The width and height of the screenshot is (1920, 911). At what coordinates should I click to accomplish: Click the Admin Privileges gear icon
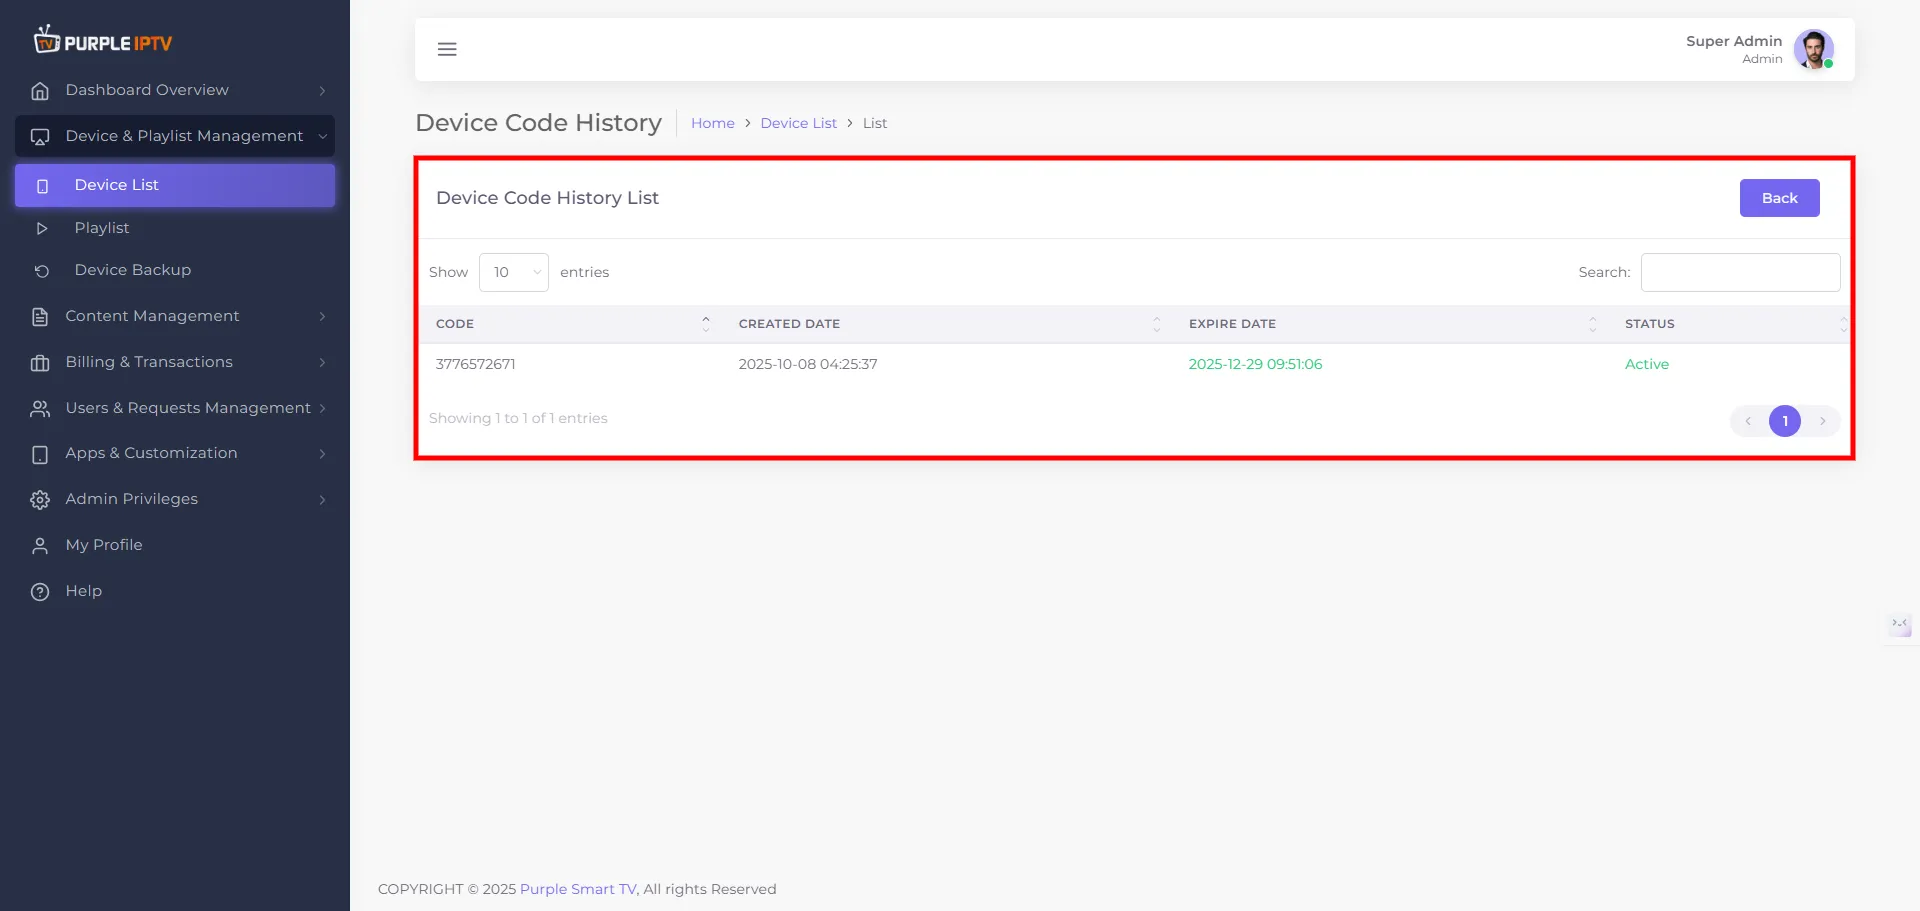(x=40, y=500)
